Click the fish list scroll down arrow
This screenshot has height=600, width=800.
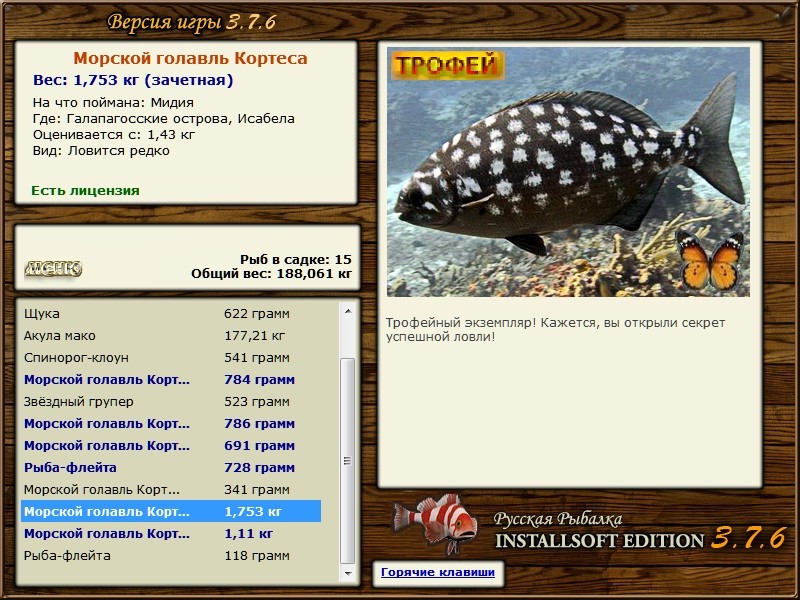pyautogui.click(x=348, y=573)
